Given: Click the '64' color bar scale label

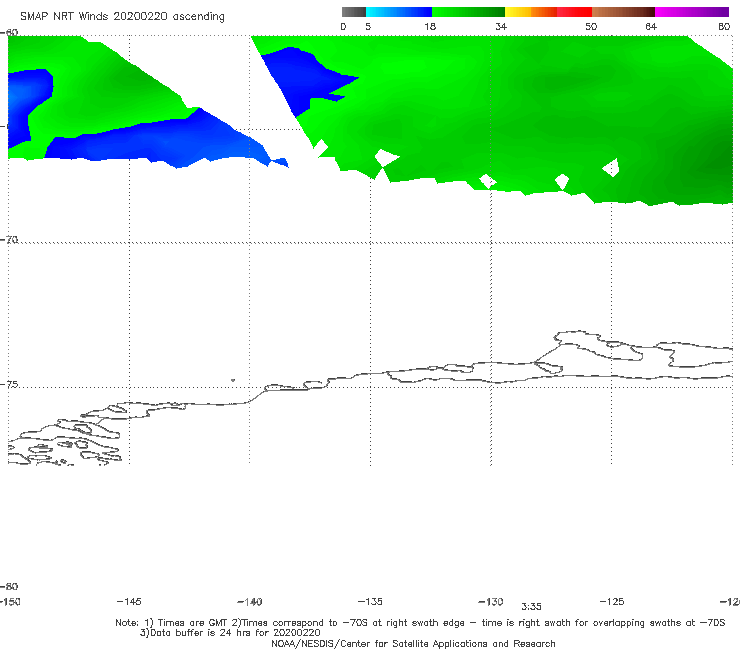Looking at the screenshot, I should tap(651, 27).
